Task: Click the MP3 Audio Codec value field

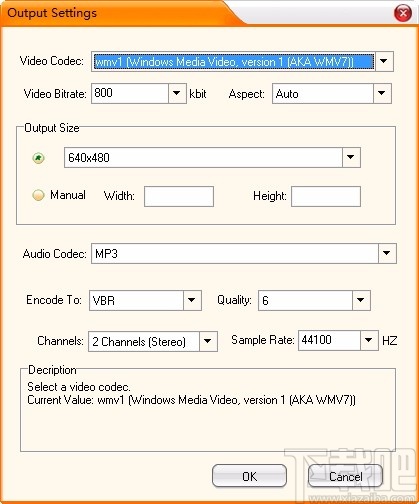Action: point(235,253)
